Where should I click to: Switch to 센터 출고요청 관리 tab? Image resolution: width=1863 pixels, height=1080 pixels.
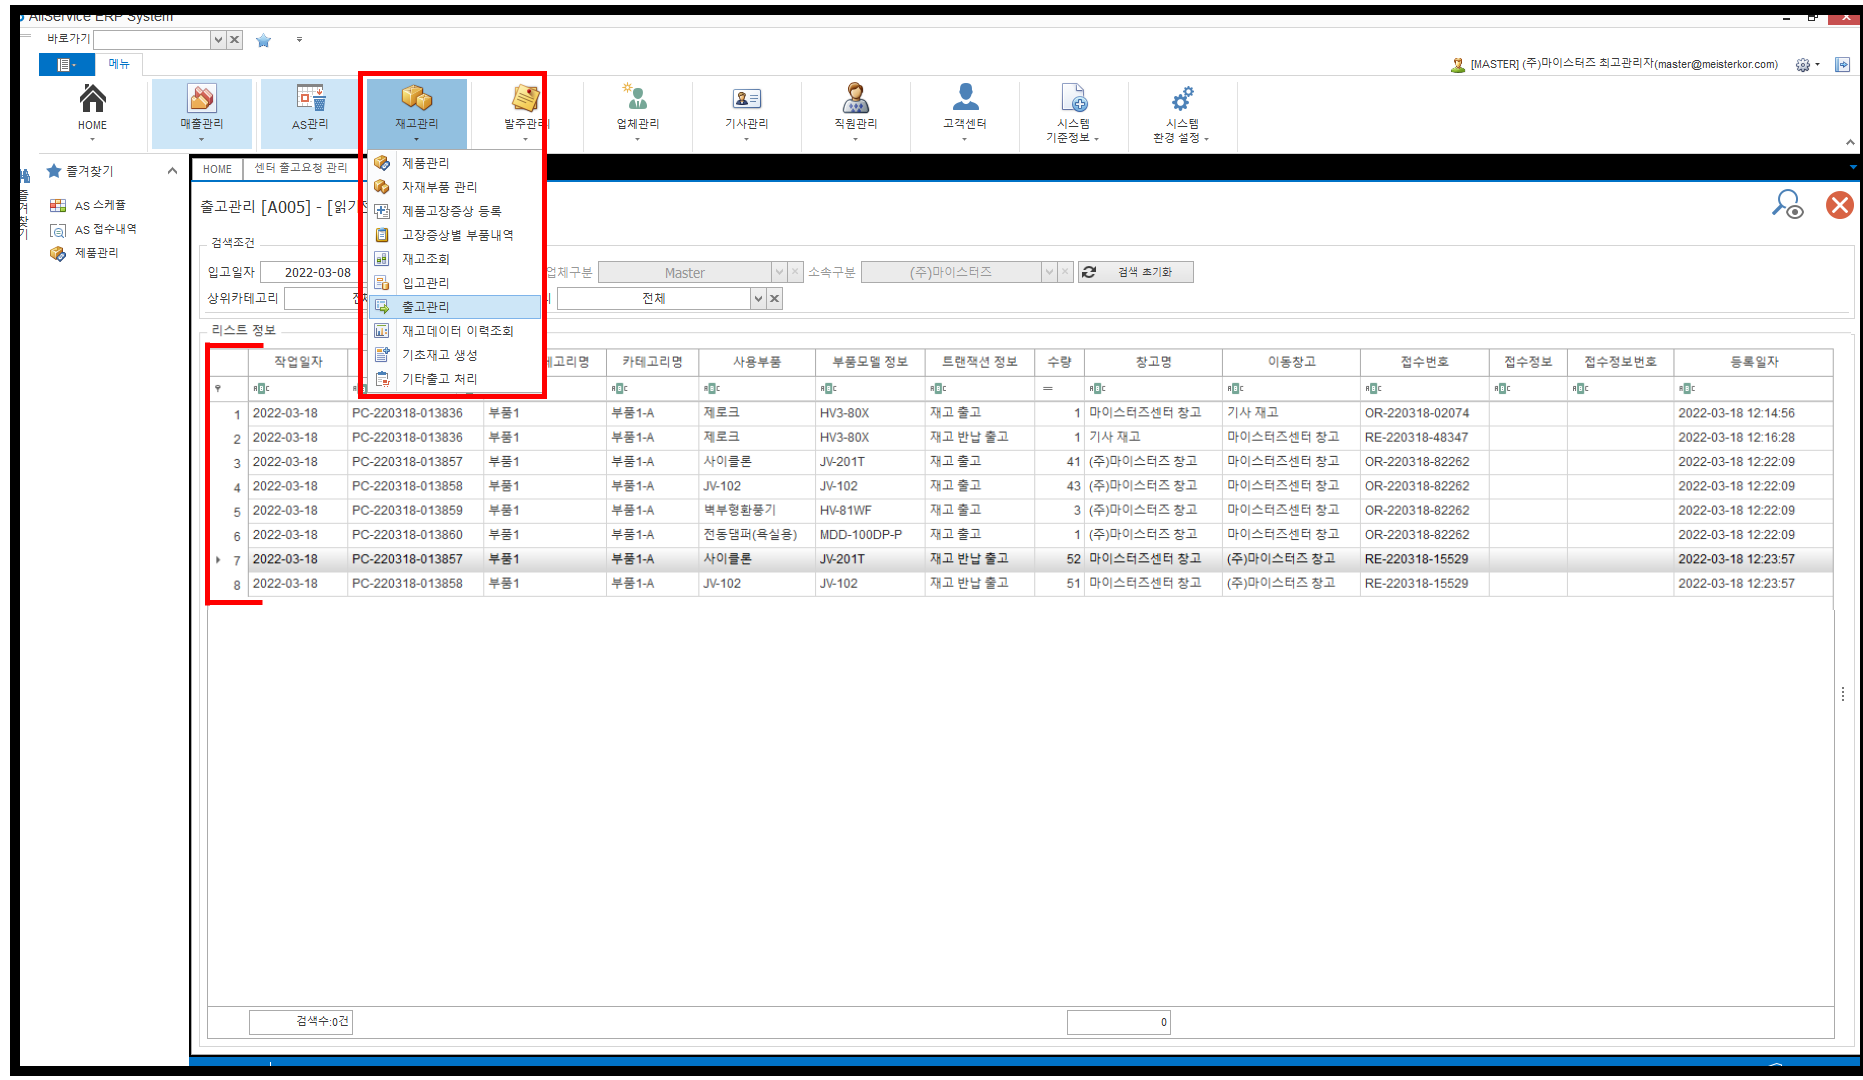click(x=301, y=168)
